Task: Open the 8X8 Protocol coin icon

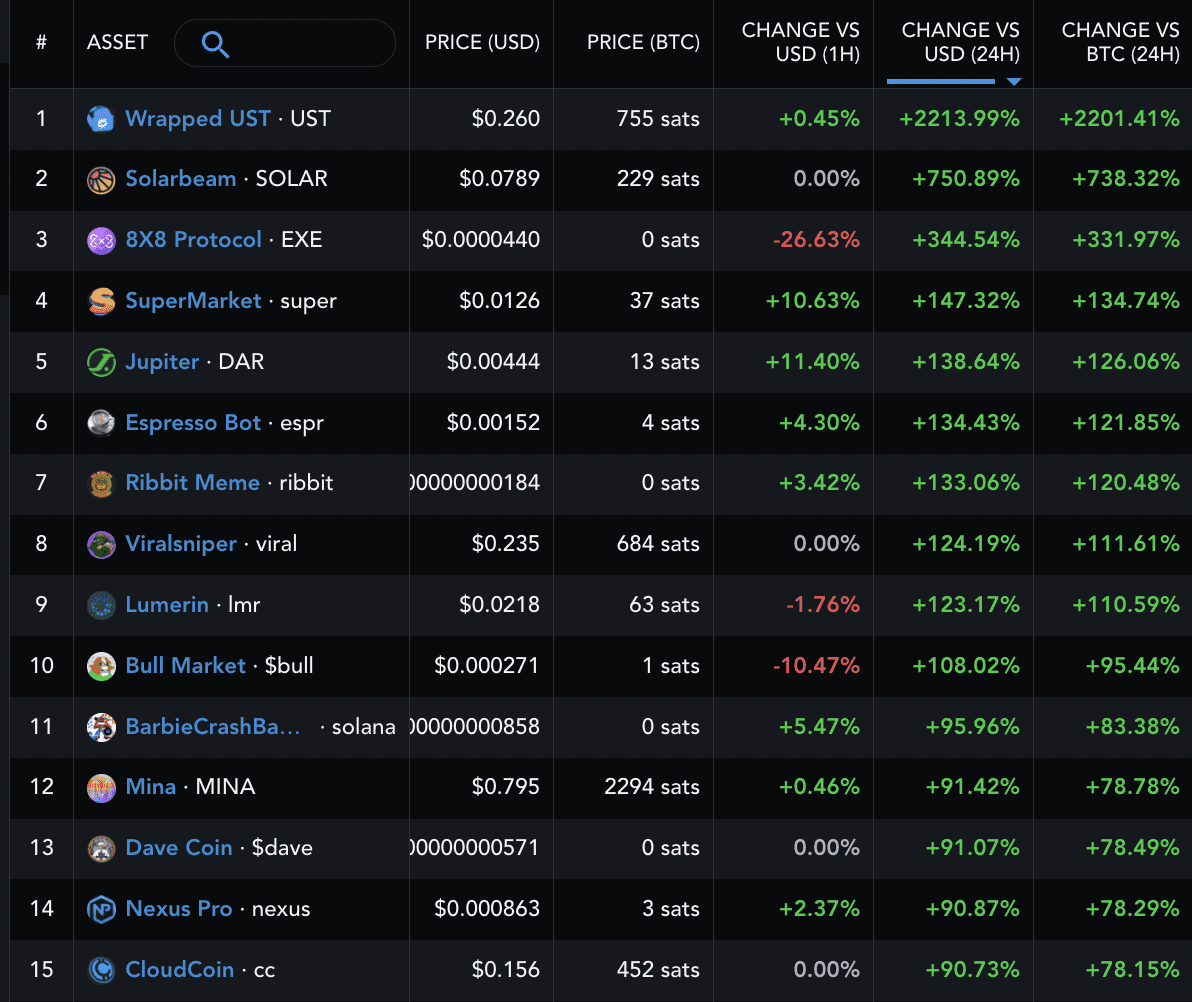Action: pyautogui.click(x=101, y=240)
